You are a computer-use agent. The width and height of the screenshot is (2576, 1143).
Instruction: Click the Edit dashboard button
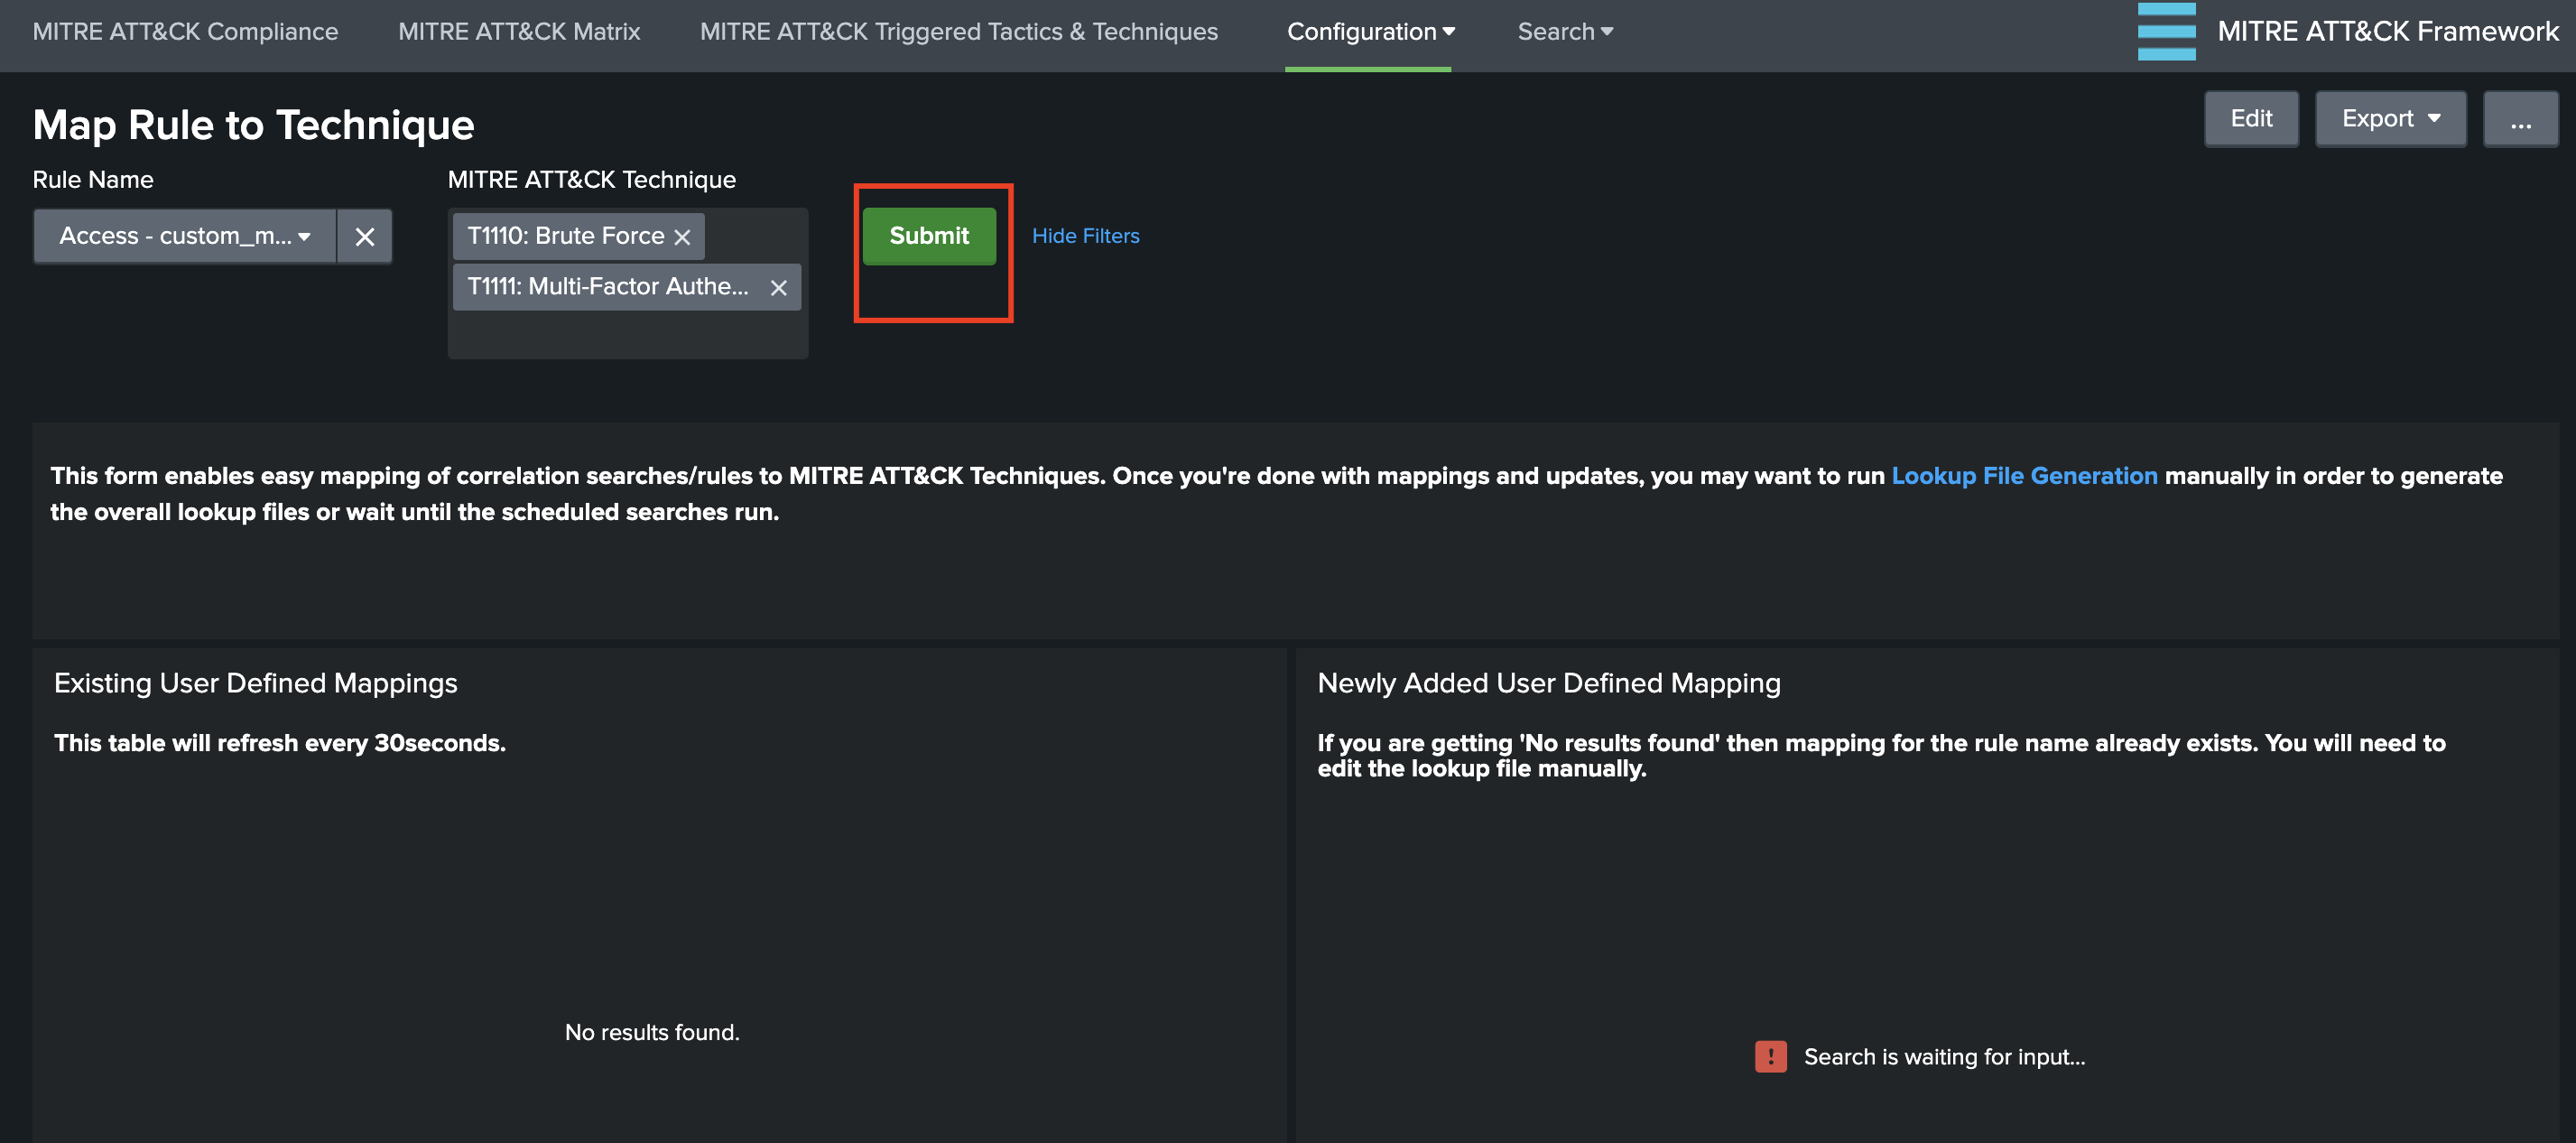point(2251,119)
